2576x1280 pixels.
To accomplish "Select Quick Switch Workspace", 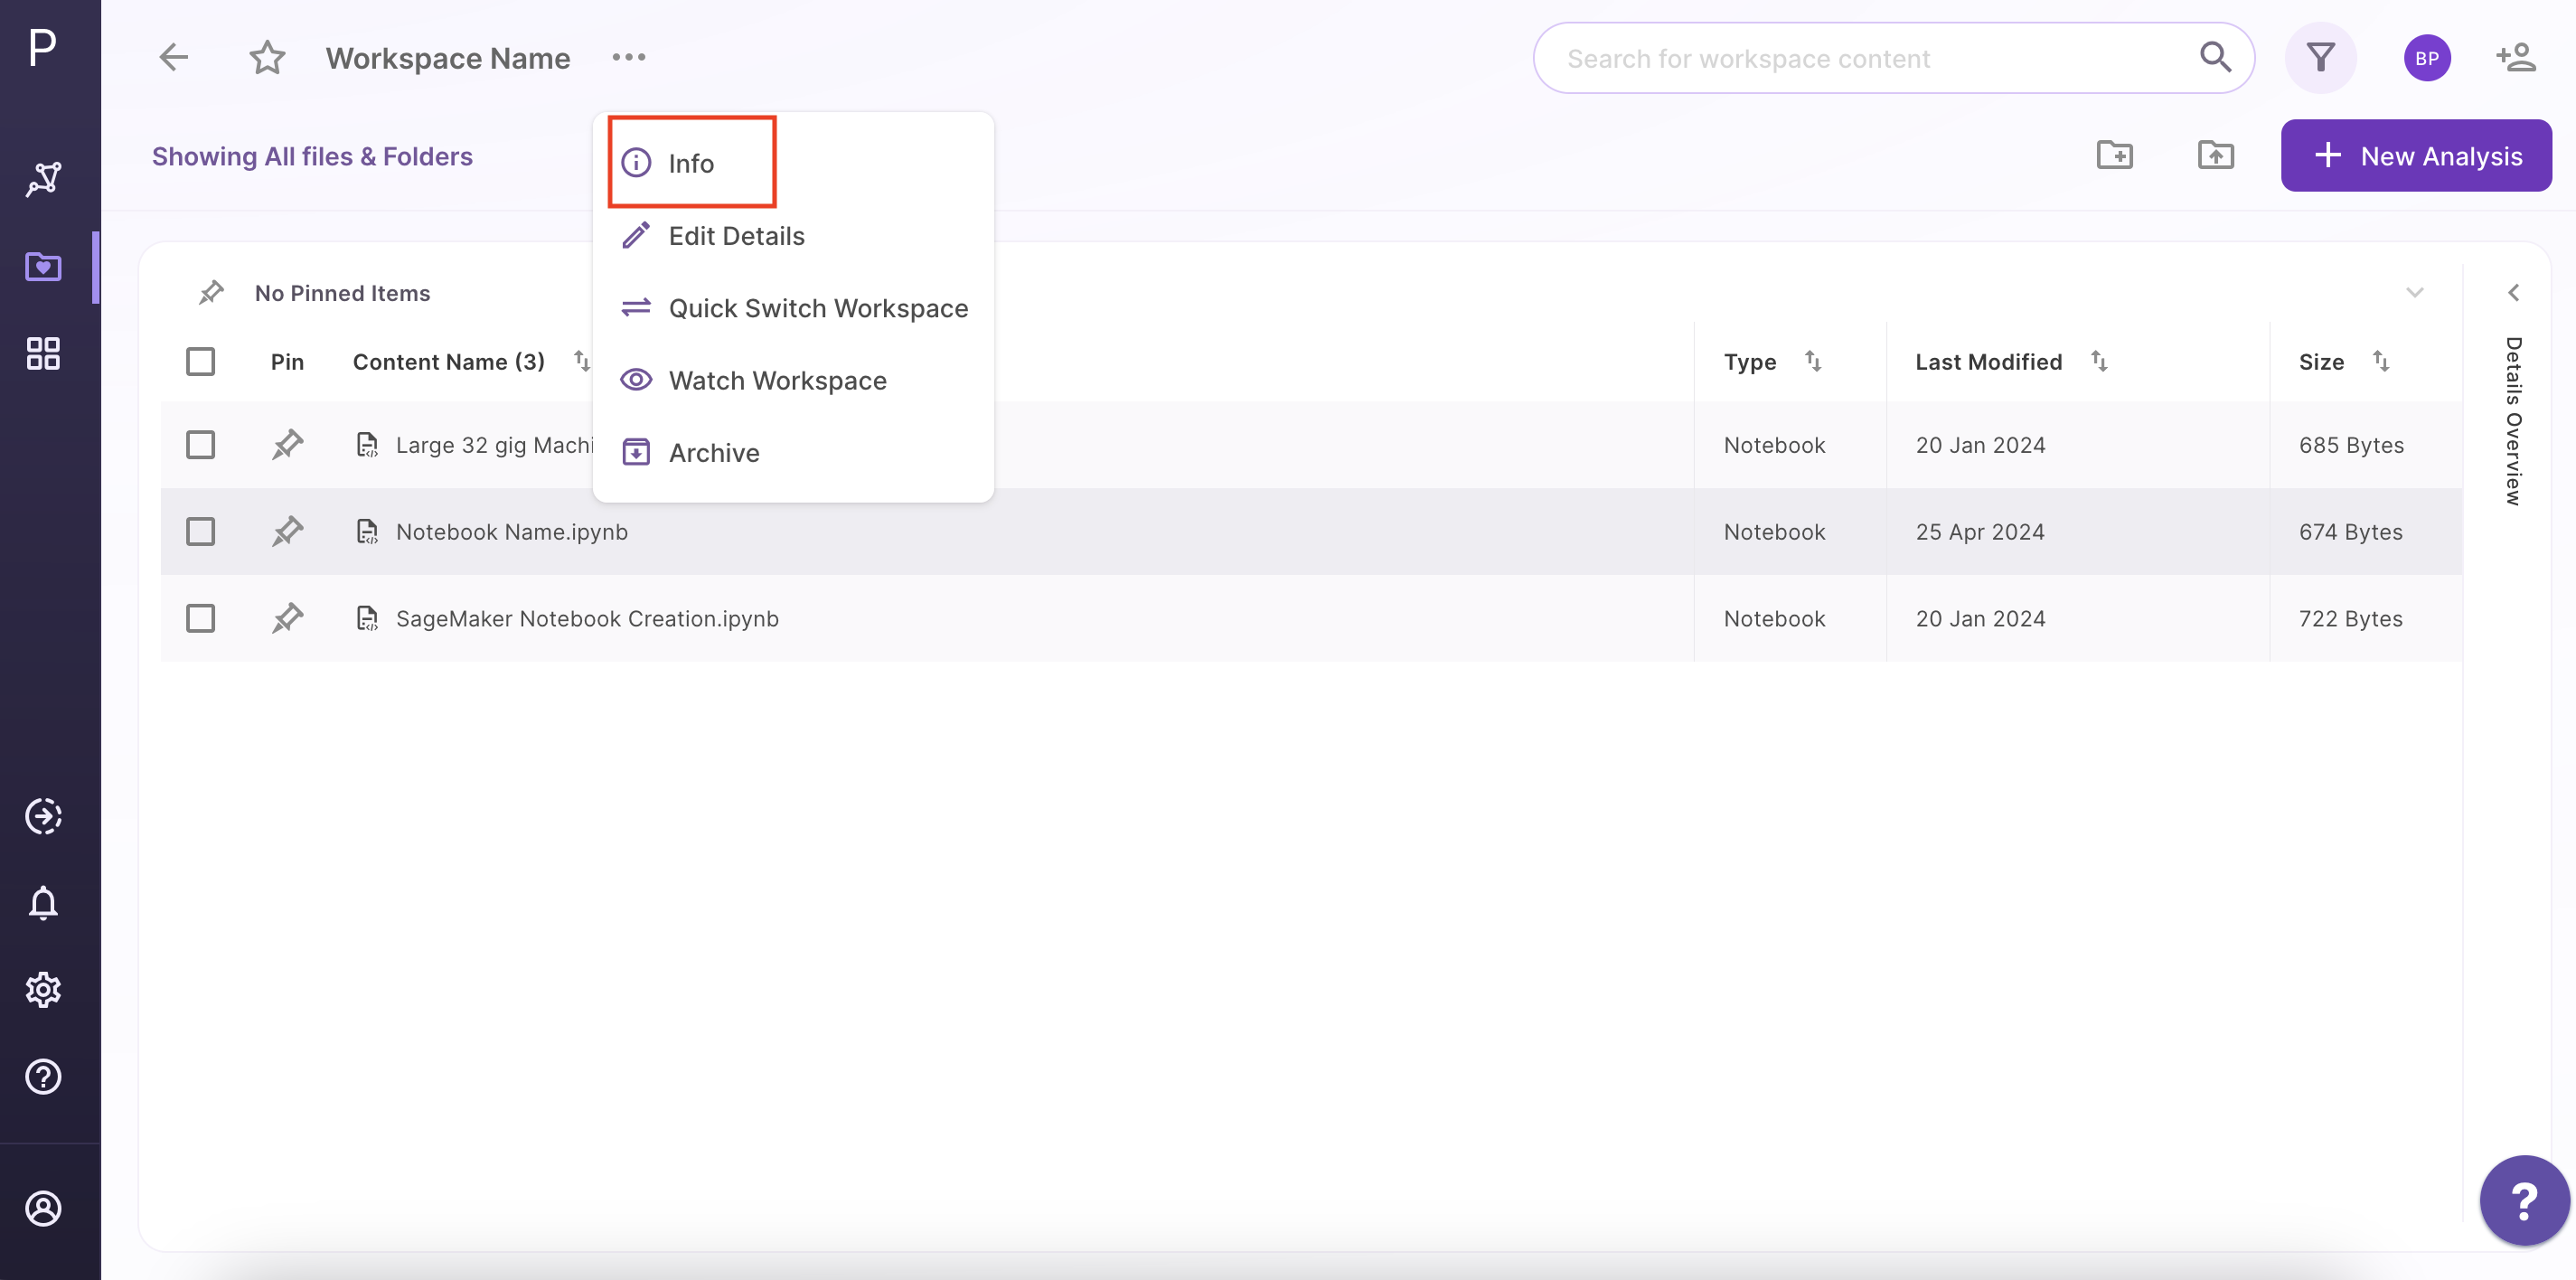I will click(793, 308).
